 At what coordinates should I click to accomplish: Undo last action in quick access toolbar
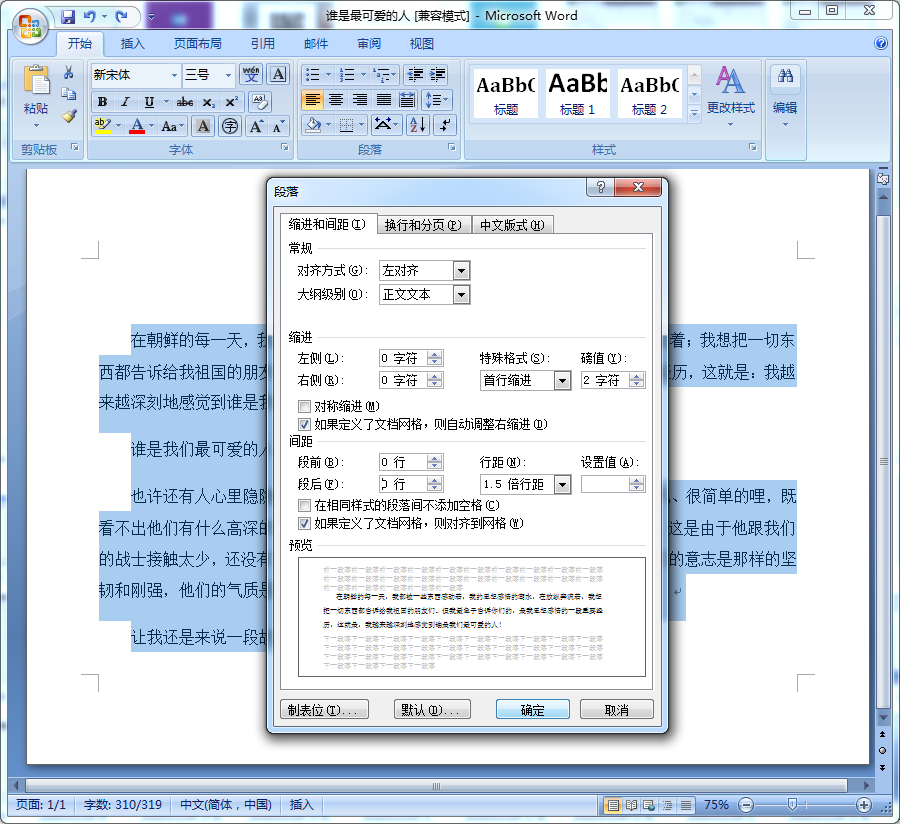[x=89, y=17]
